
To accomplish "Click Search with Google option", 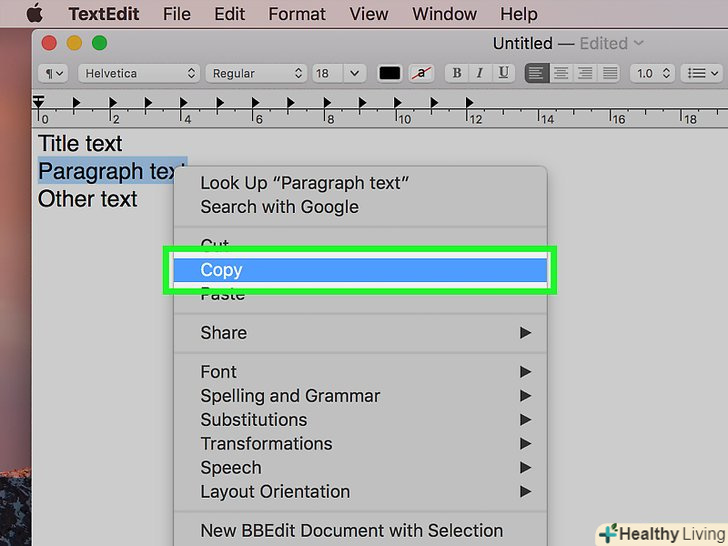I will click(279, 207).
